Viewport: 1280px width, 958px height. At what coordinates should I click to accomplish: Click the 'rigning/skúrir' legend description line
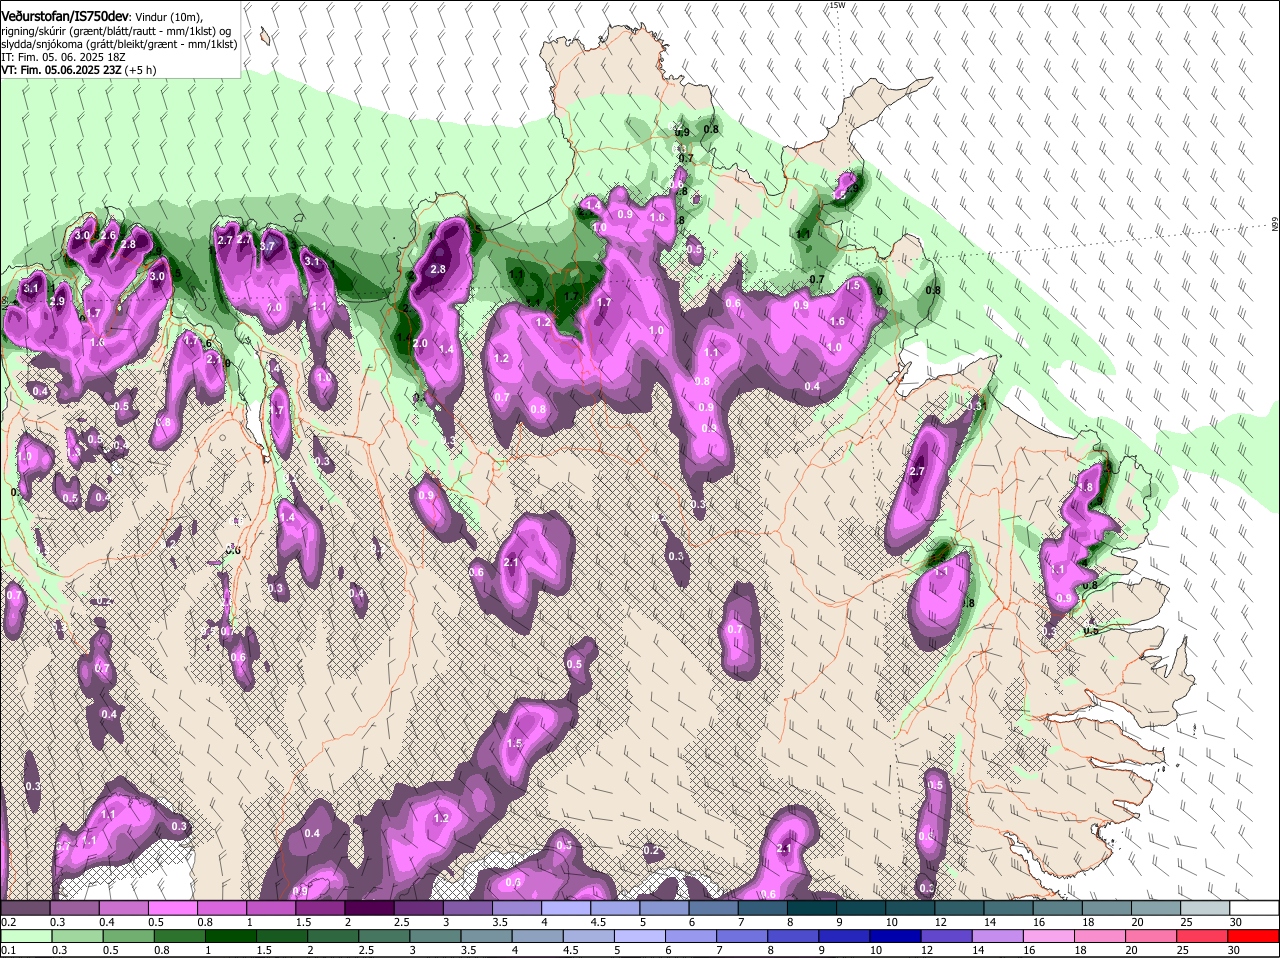click(x=118, y=31)
